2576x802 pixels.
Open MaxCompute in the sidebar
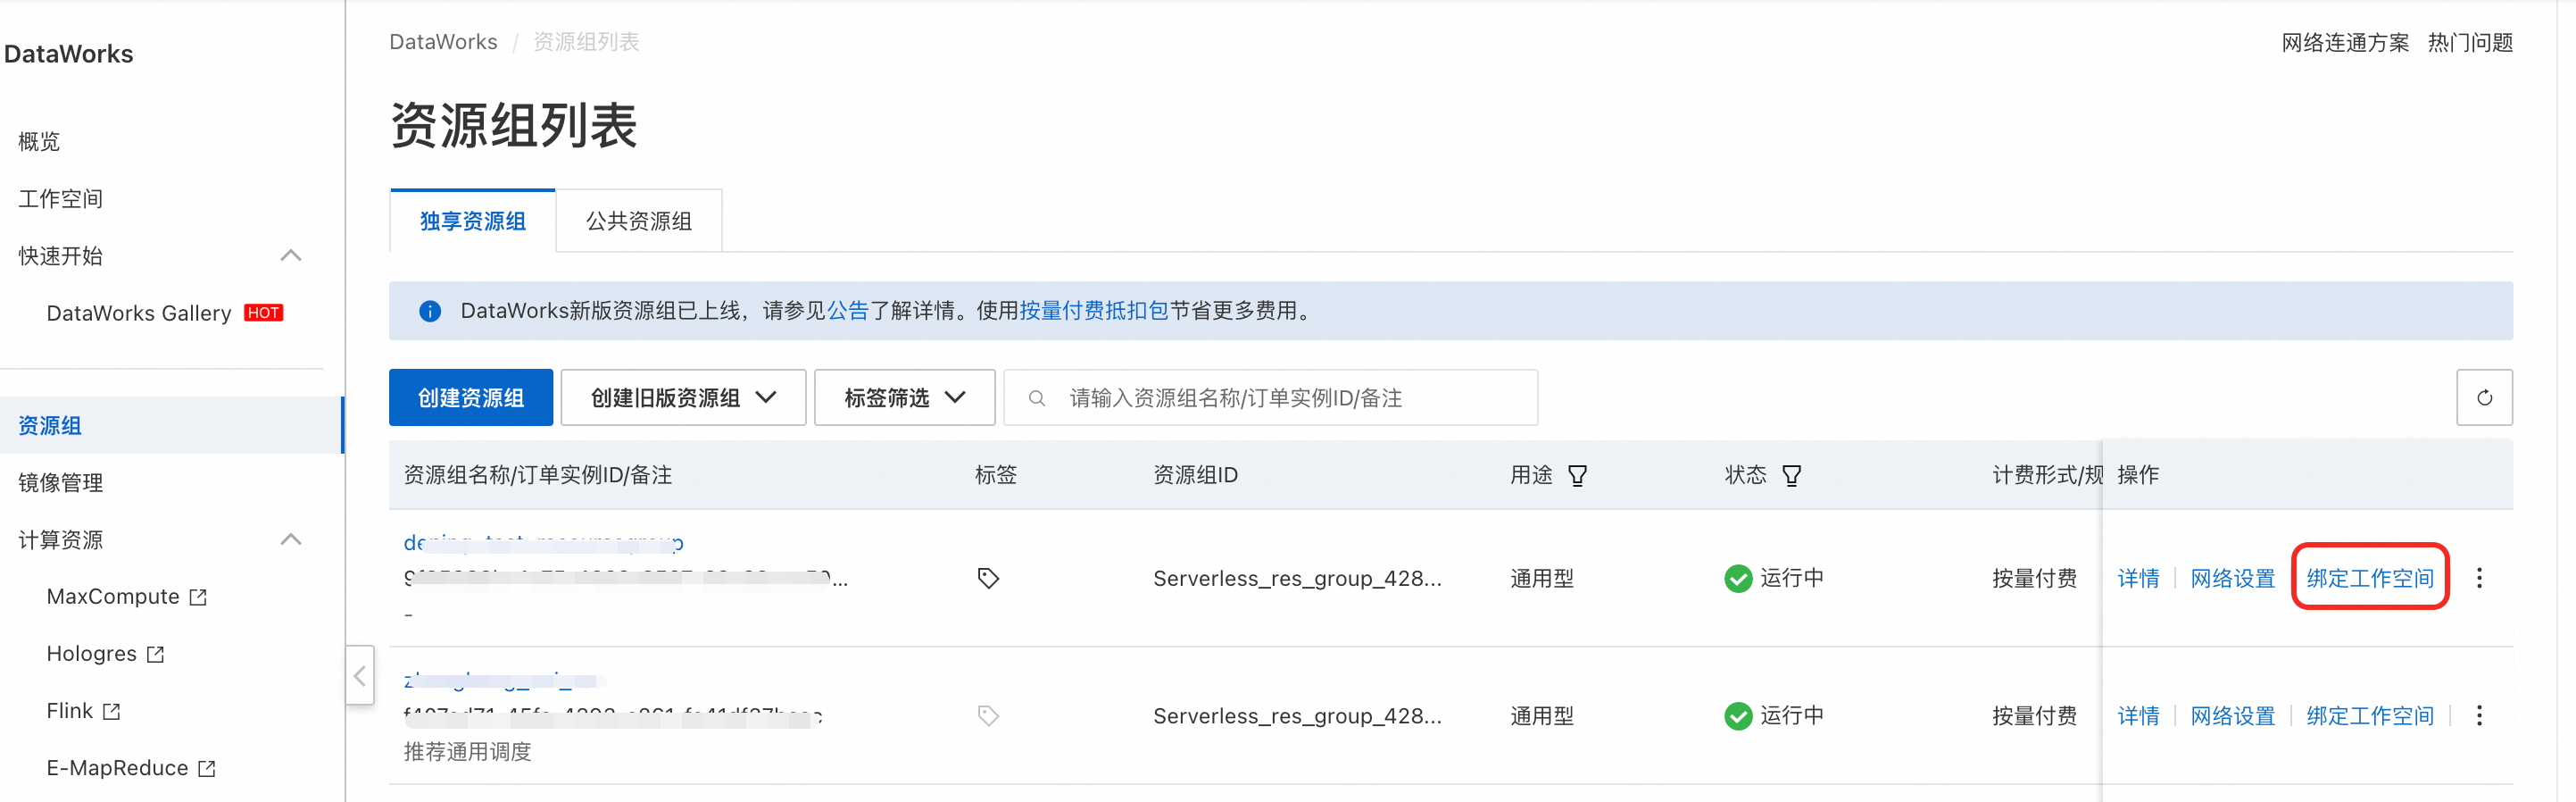coord(113,597)
